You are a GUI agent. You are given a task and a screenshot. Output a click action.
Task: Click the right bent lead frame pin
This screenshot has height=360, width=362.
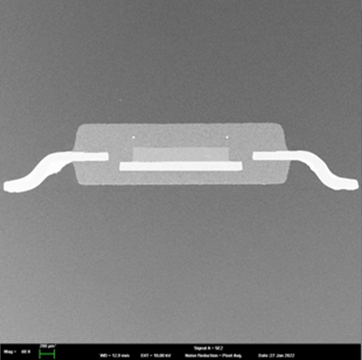click(x=305, y=169)
